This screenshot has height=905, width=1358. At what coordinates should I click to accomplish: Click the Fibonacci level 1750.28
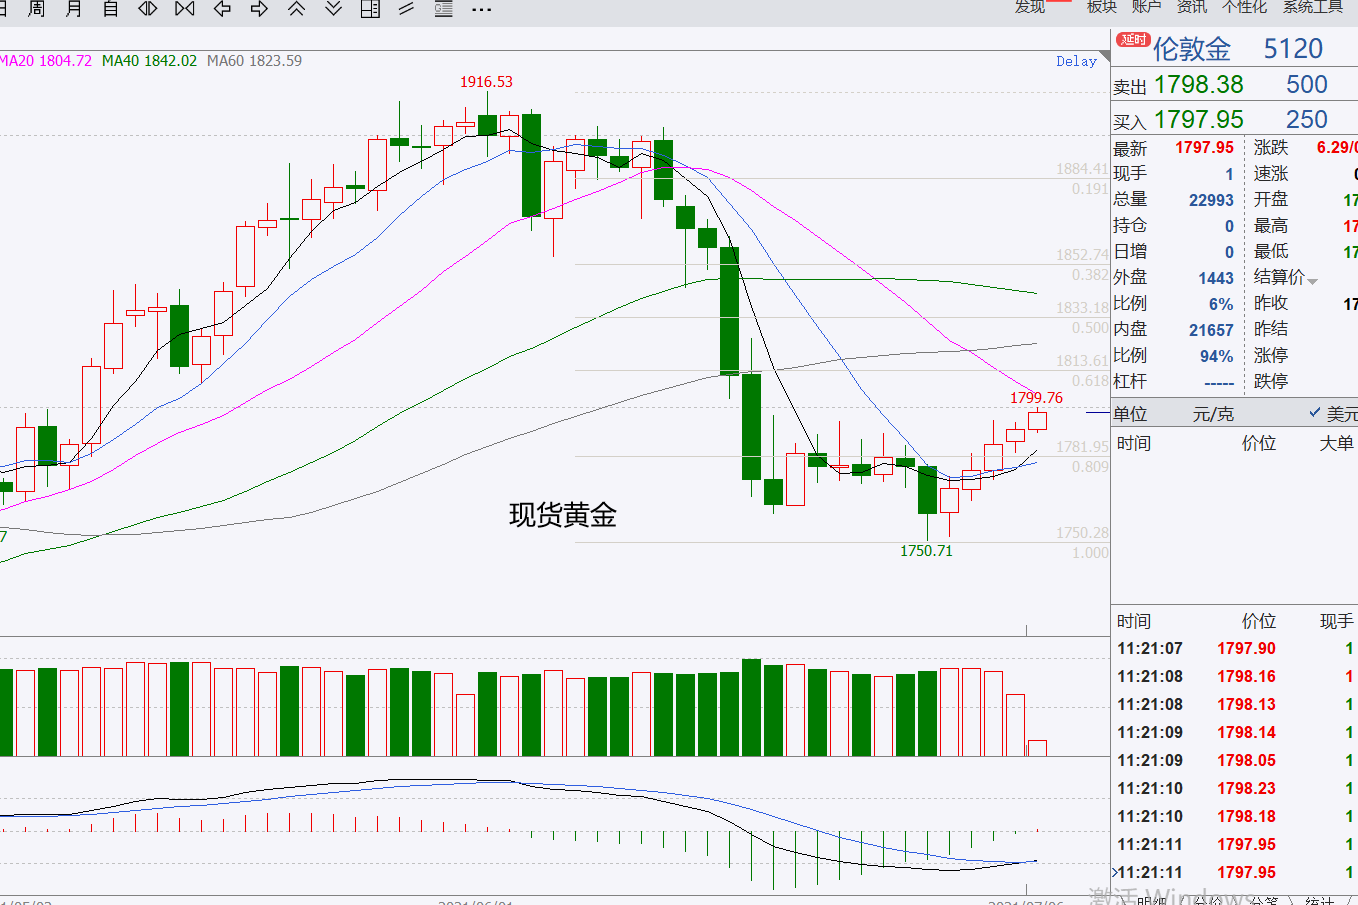[1082, 533]
